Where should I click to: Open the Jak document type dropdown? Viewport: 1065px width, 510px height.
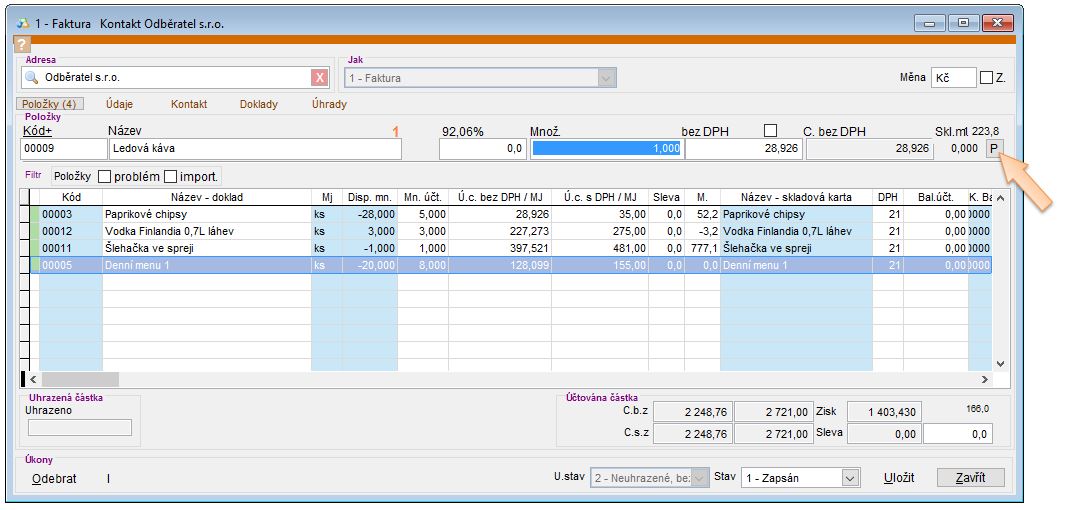click(x=605, y=78)
